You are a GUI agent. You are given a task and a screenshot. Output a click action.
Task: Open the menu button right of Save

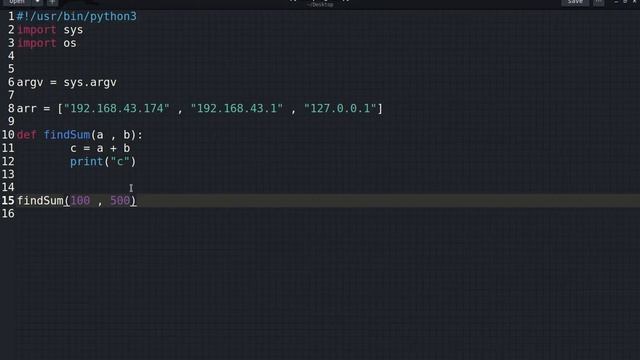pyautogui.click(x=598, y=2)
